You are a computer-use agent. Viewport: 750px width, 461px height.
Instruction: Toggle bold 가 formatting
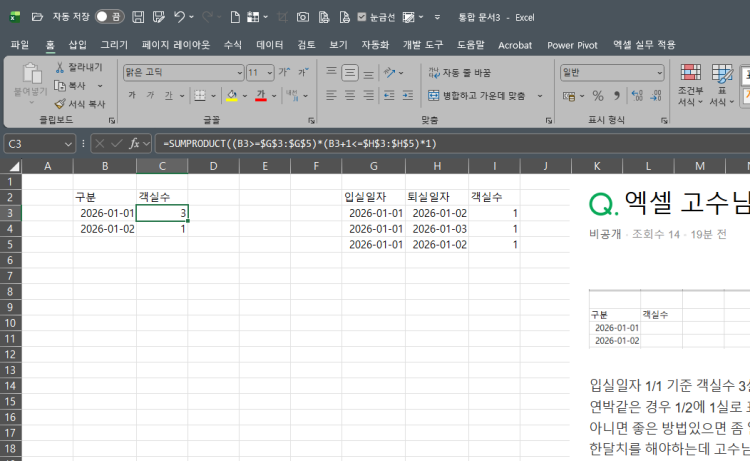coord(132,96)
